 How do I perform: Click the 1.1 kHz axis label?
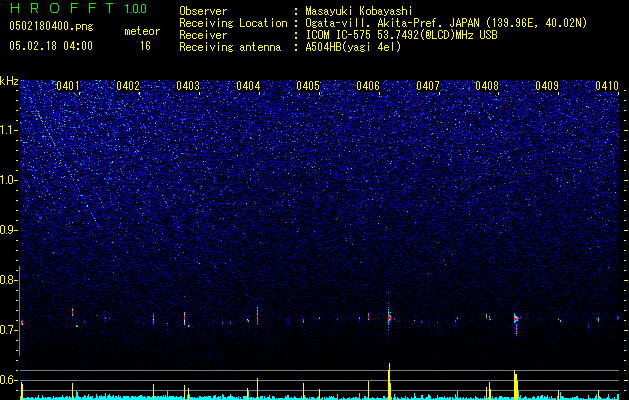pyautogui.click(x=8, y=130)
